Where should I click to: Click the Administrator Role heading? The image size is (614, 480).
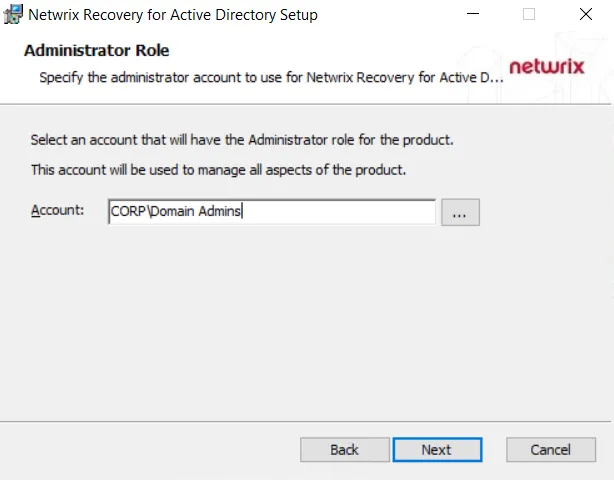pyautogui.click(x=97, y=51)
